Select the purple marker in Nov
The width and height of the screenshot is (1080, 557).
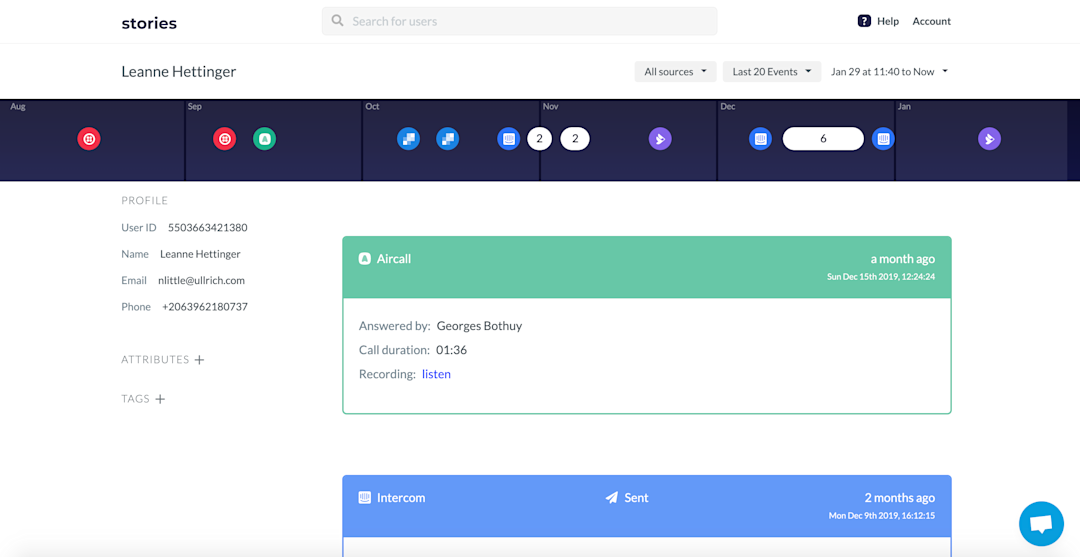click(x=660, y=138)
